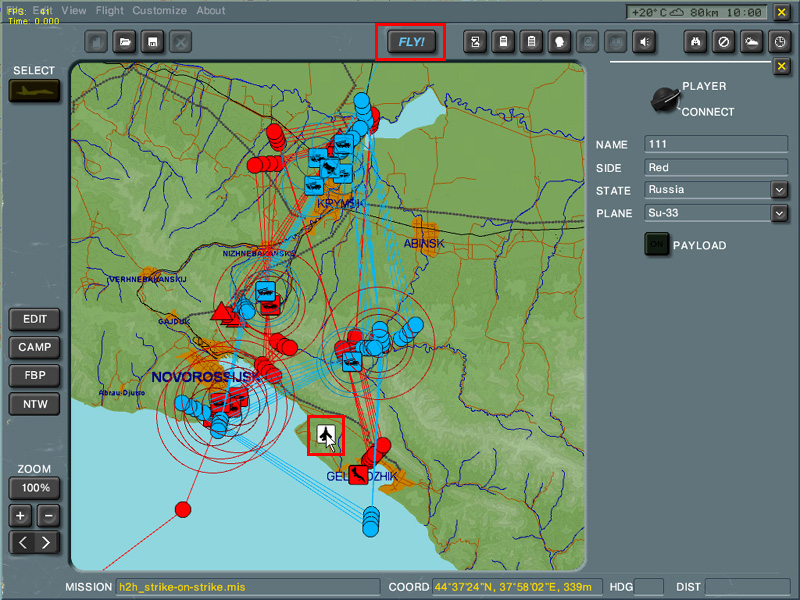Expand the STATE dropdown showing Russia
800x600 pixels.
pos(779,190)
